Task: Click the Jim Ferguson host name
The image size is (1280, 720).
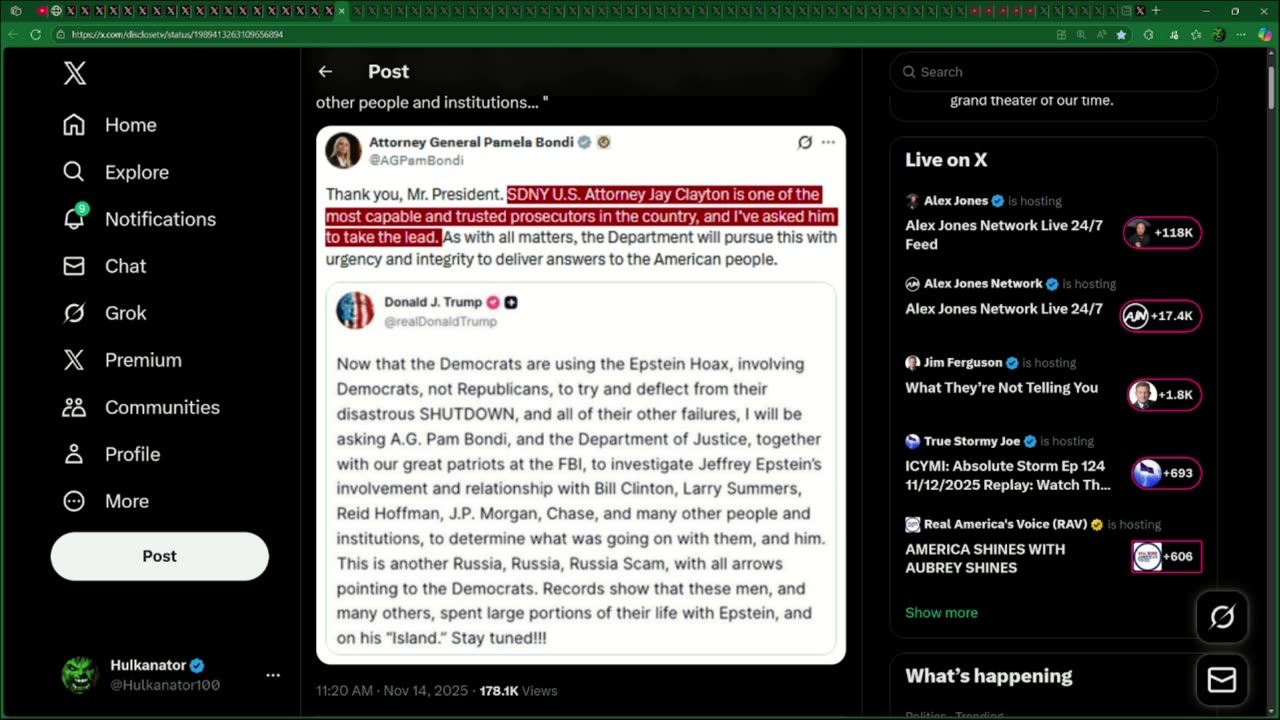Action: click(x=962, y=363)
